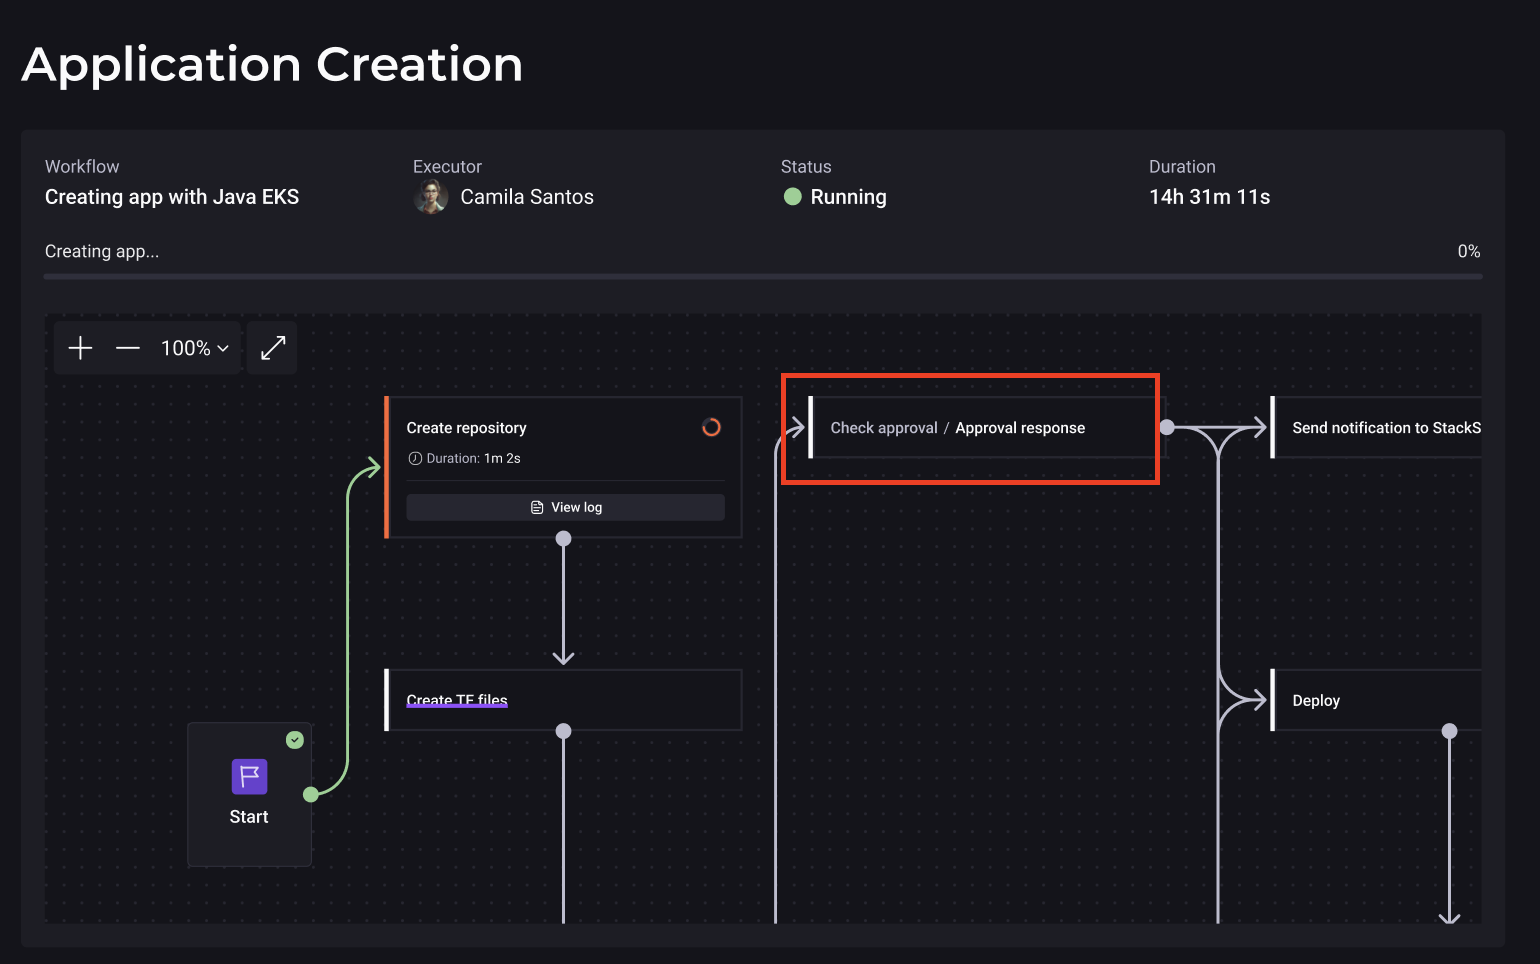Click the Approval response breadcrumb label
This screenshot has height=964, width=1540.
tap(1020, 428)
